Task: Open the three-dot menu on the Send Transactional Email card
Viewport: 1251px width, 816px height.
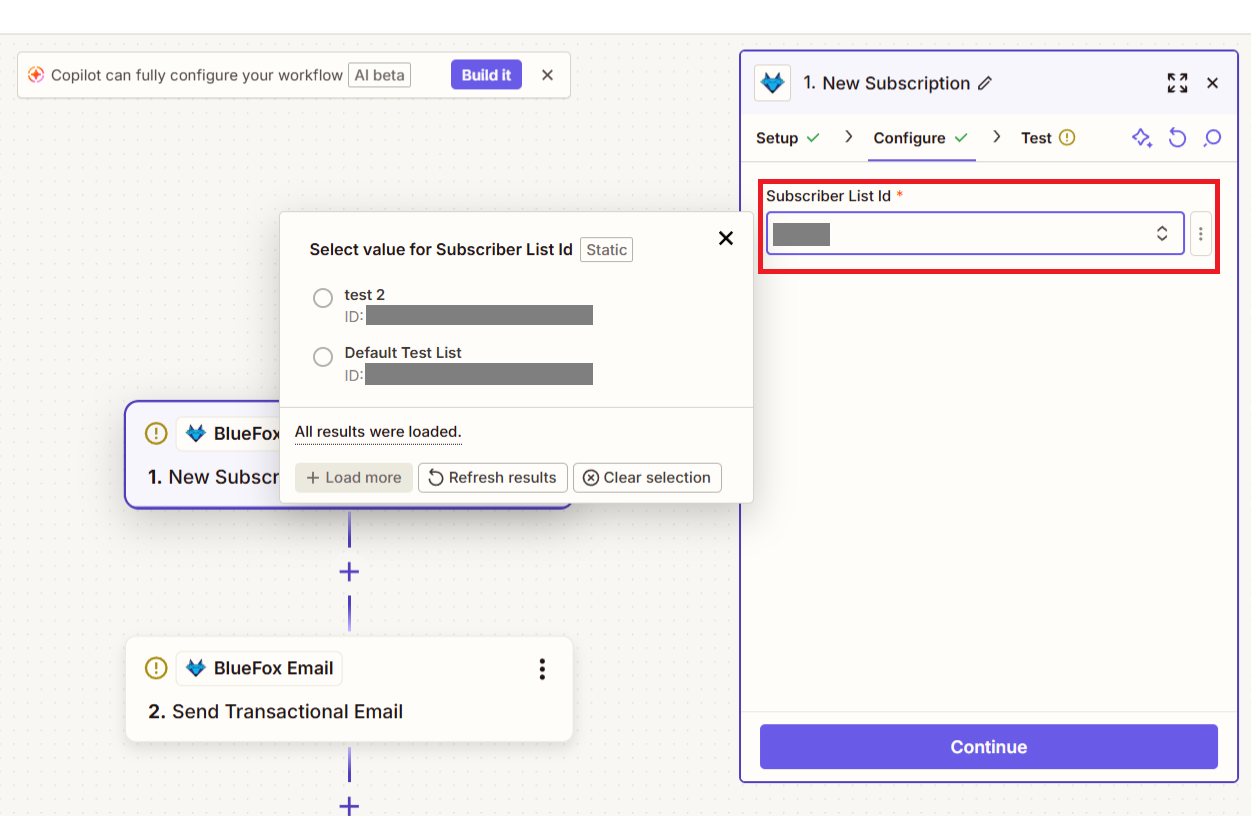Action: click(542, 668)
